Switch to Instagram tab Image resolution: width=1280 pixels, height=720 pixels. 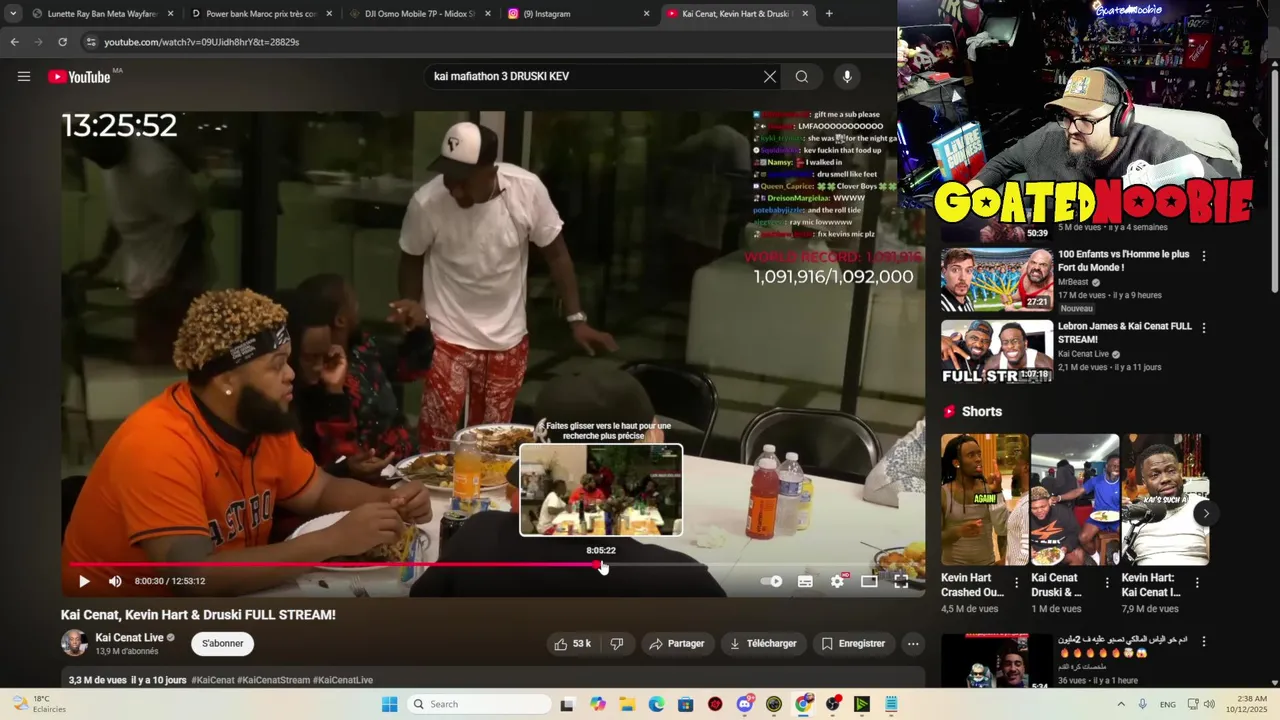578,14
